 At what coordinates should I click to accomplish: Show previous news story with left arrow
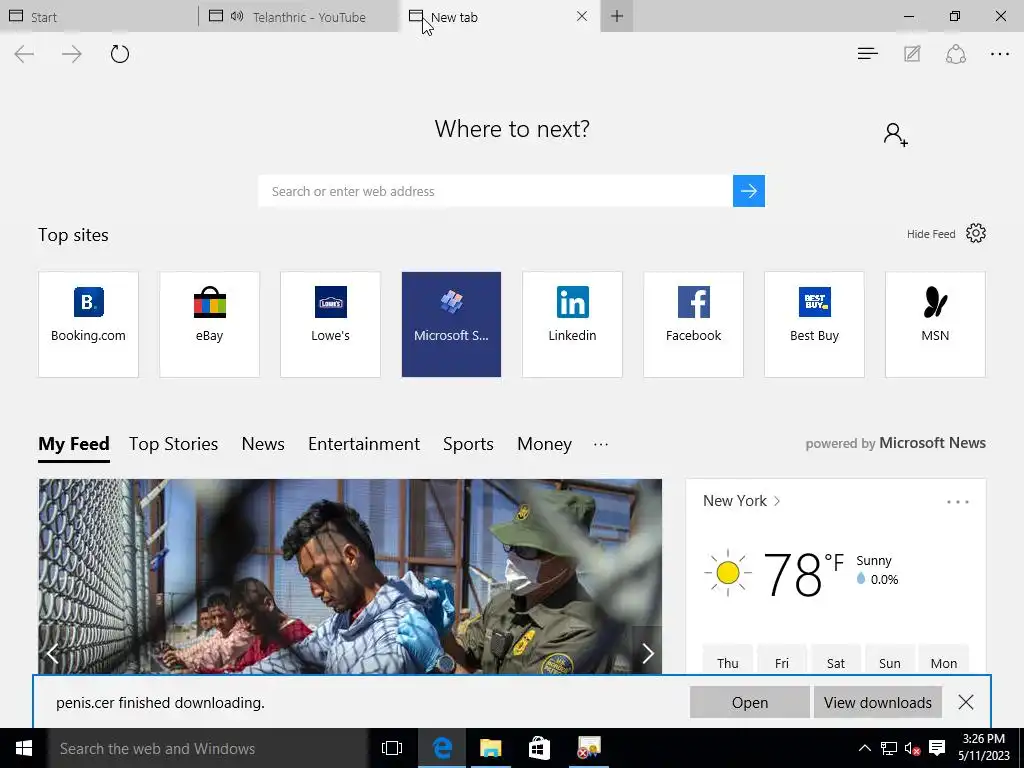pyautogui.click(x=53, y=652)
